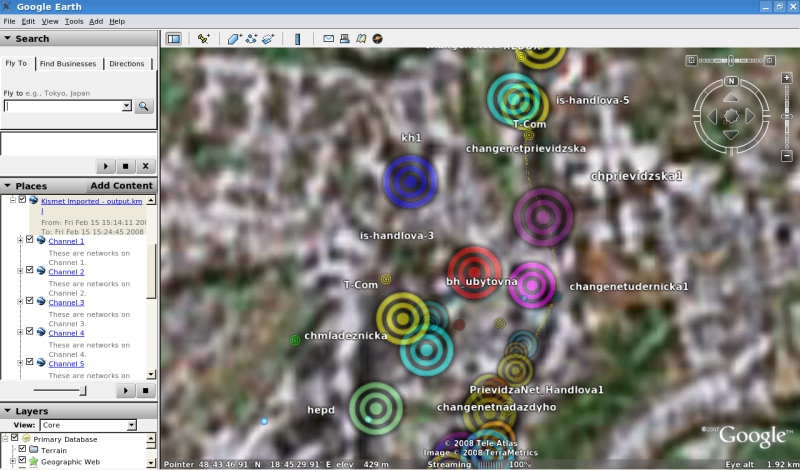Image resolution: width=800 pixels, height=470 pixels.
Task: Show the ruler measuring tool
Action: click(298, 39)
